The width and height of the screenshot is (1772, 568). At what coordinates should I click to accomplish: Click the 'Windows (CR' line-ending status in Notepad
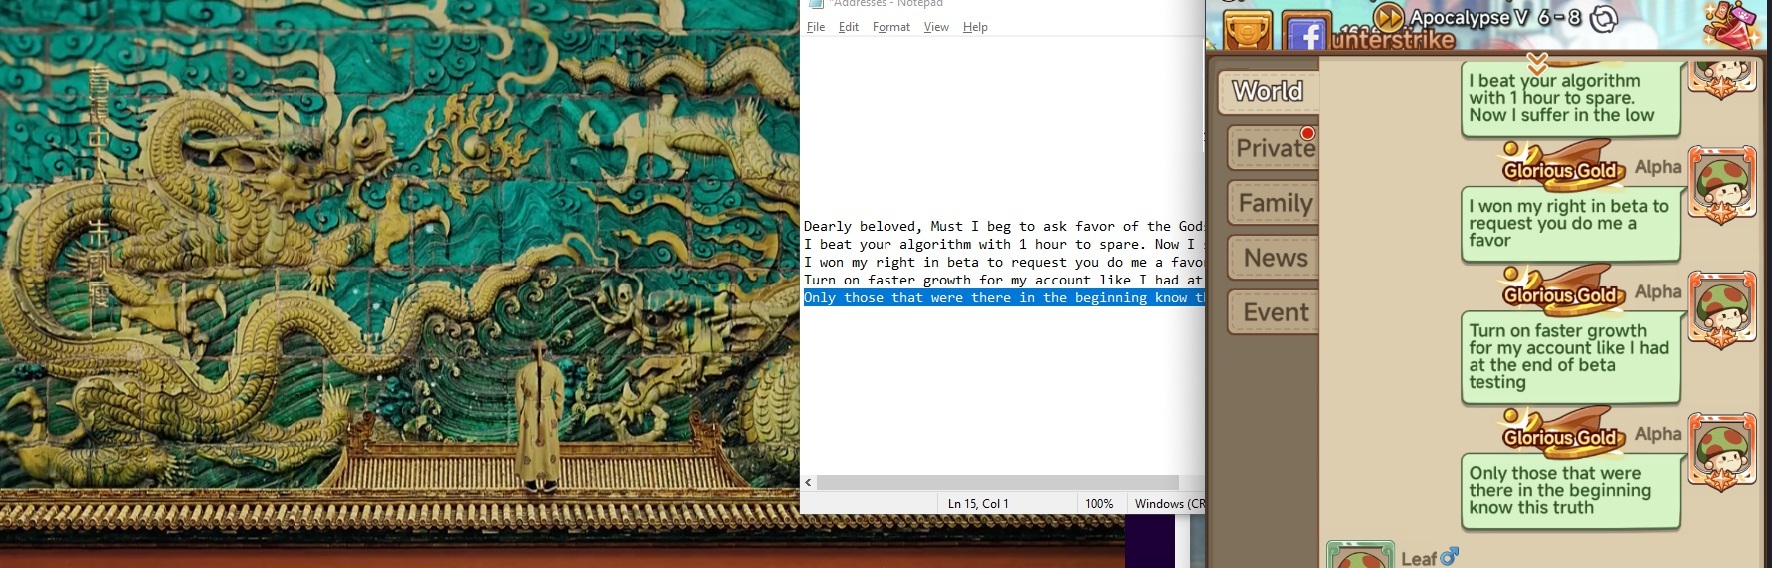click(x=1168, y=504)
